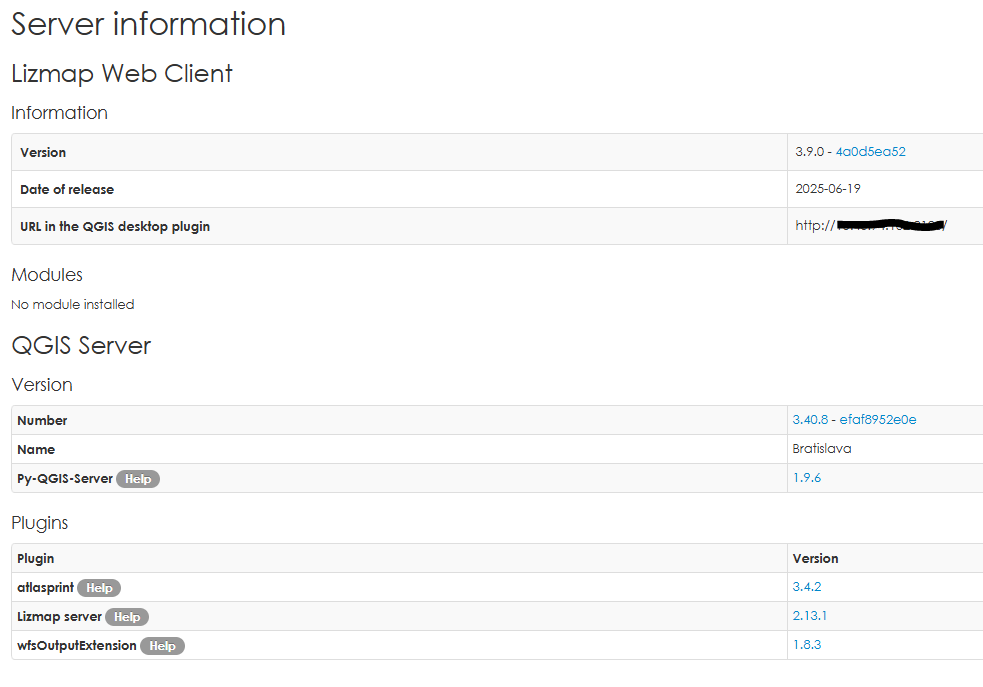Open the 4a0d5ea52 commit link
The image size is (983, 687).
point(870,152)
